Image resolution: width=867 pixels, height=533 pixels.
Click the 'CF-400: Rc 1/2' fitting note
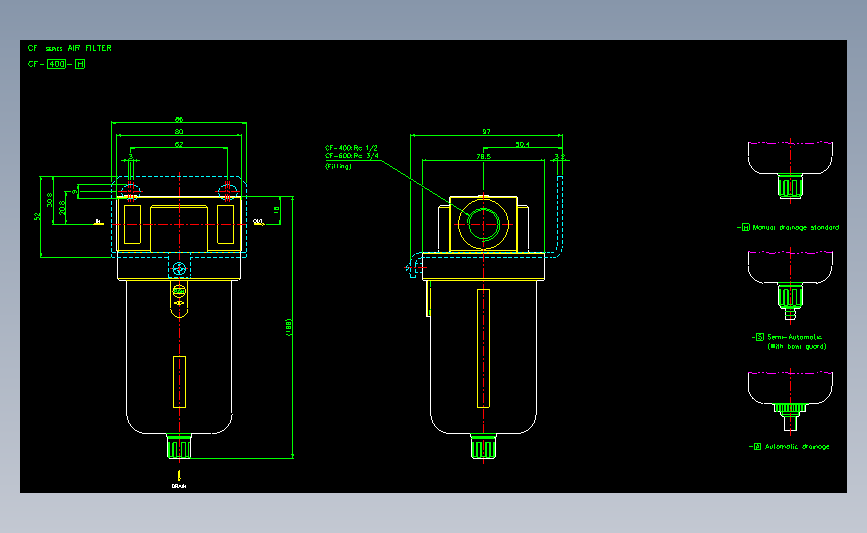point(351,148)
